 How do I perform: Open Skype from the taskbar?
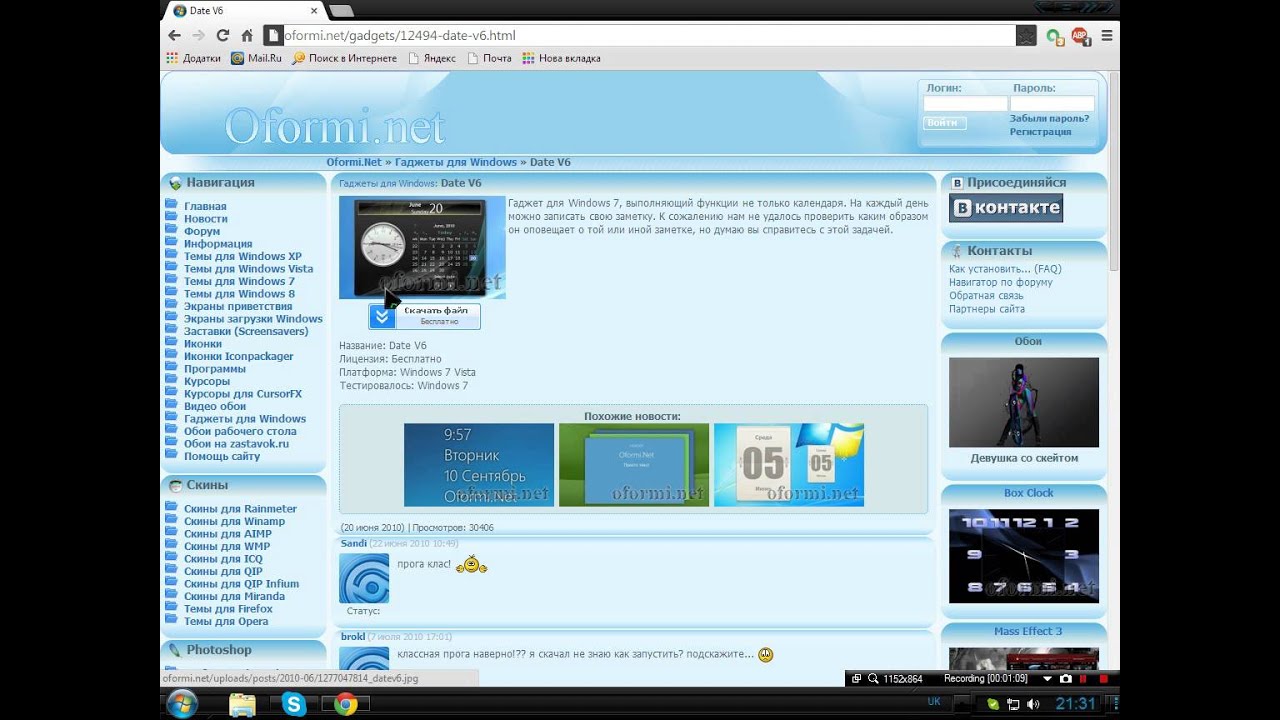[294, 705]
